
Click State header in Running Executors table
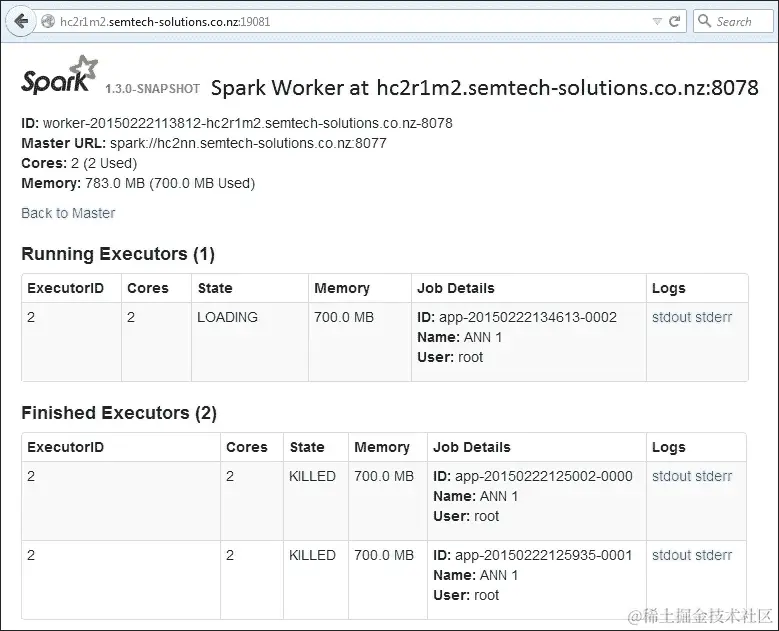(215, 288)
